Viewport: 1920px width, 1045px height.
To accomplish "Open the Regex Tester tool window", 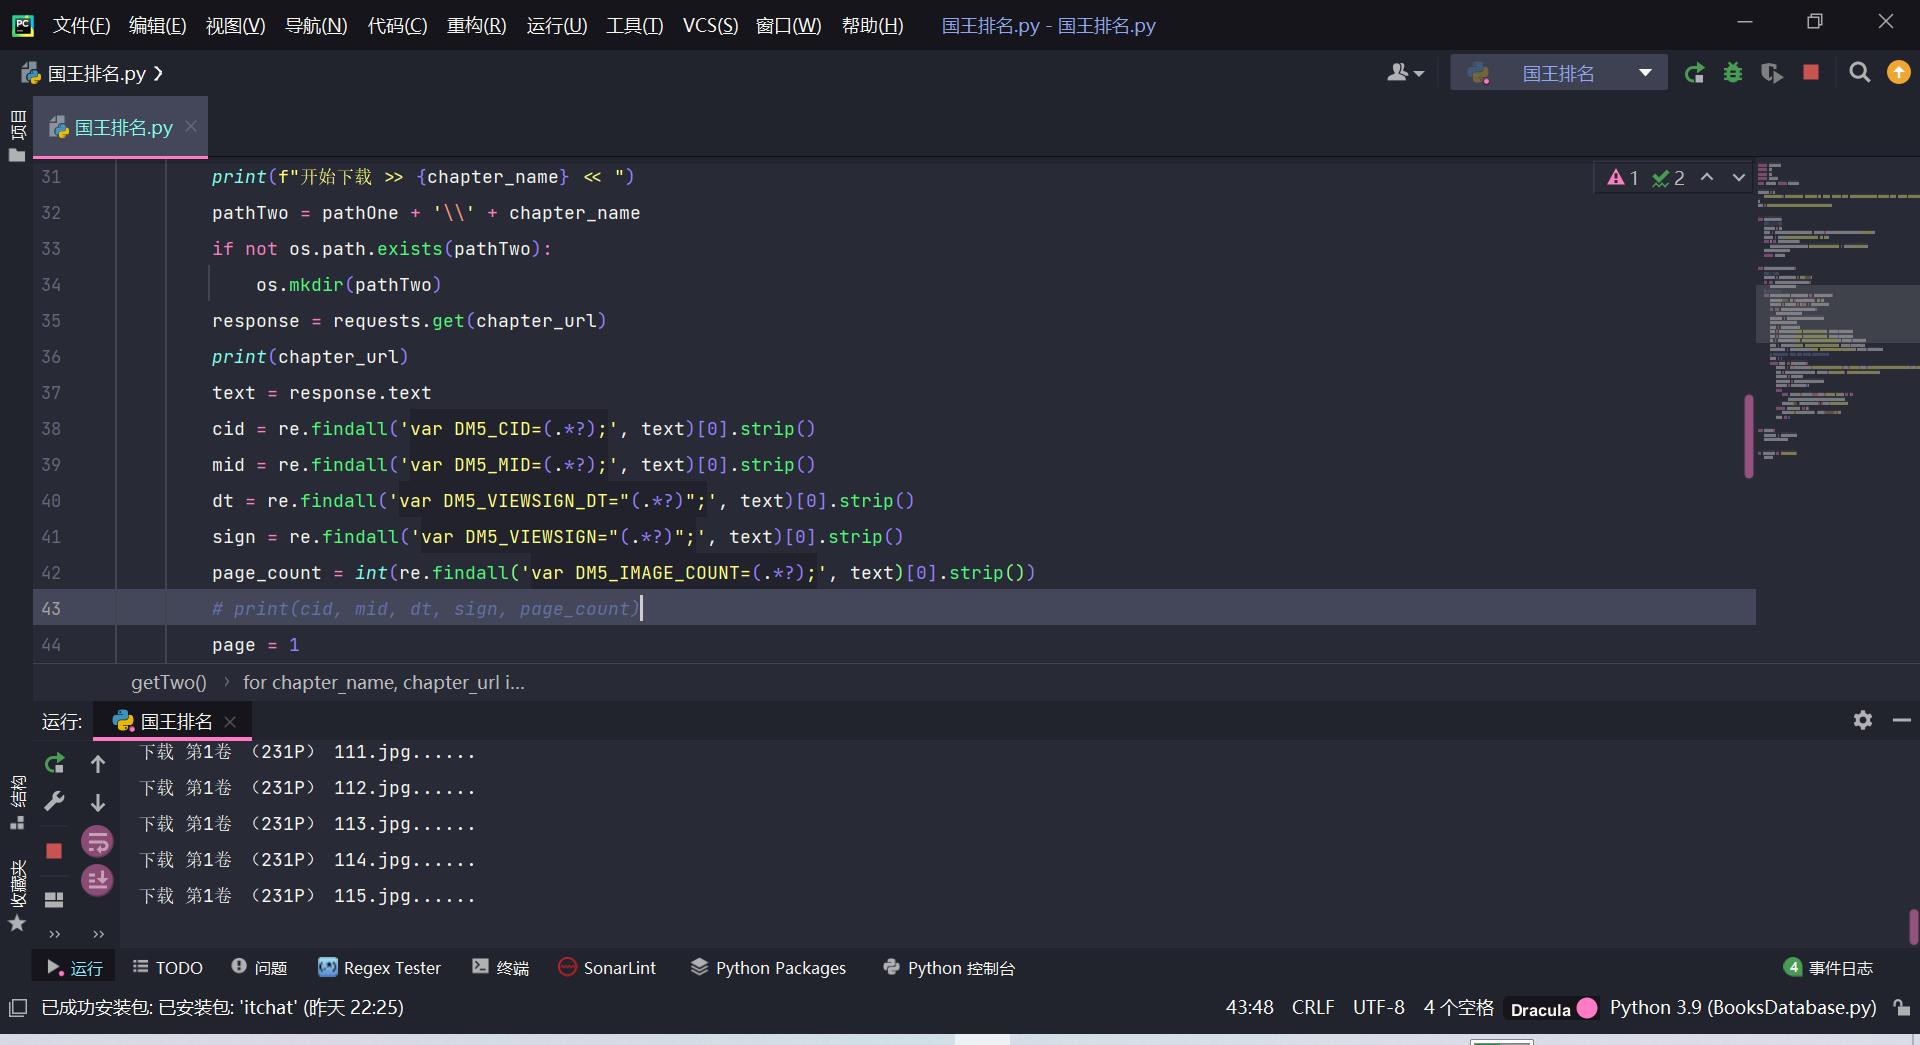I will coord(380,968).
